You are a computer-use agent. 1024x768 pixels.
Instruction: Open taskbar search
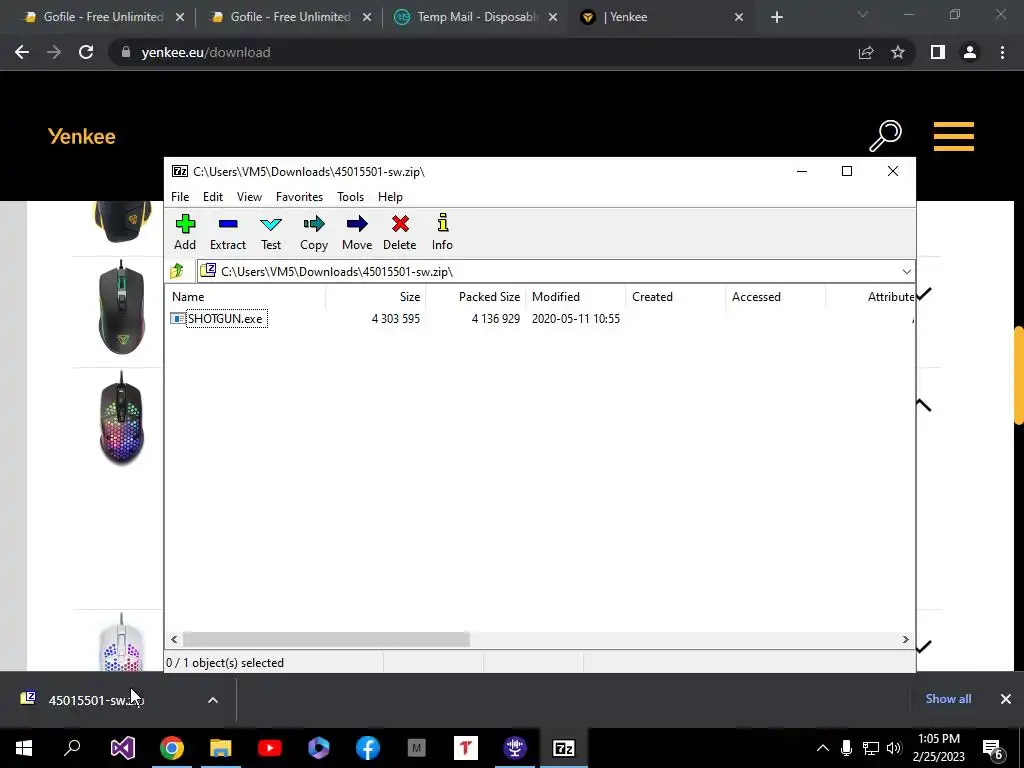tap(72, 748)
